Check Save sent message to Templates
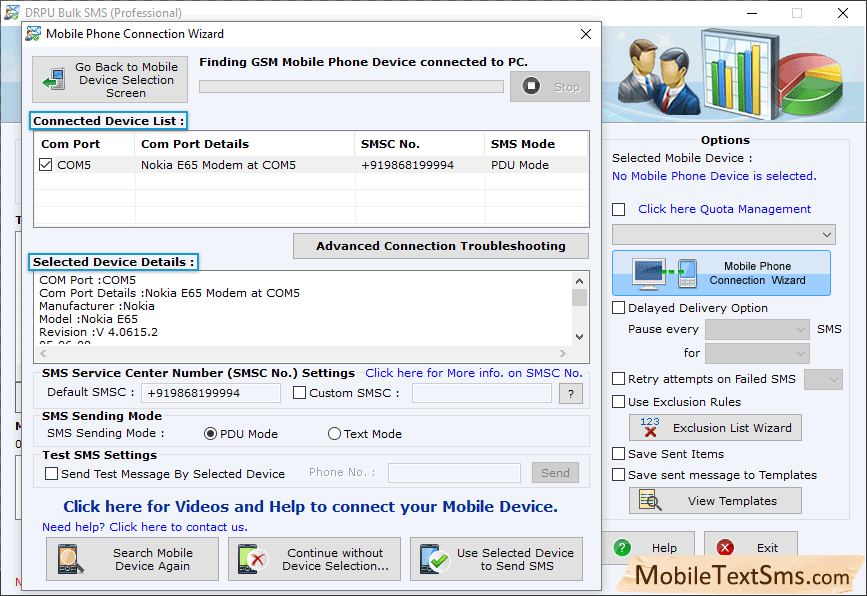Viewport: 867px width, 596px height. (x=619, y=475)
